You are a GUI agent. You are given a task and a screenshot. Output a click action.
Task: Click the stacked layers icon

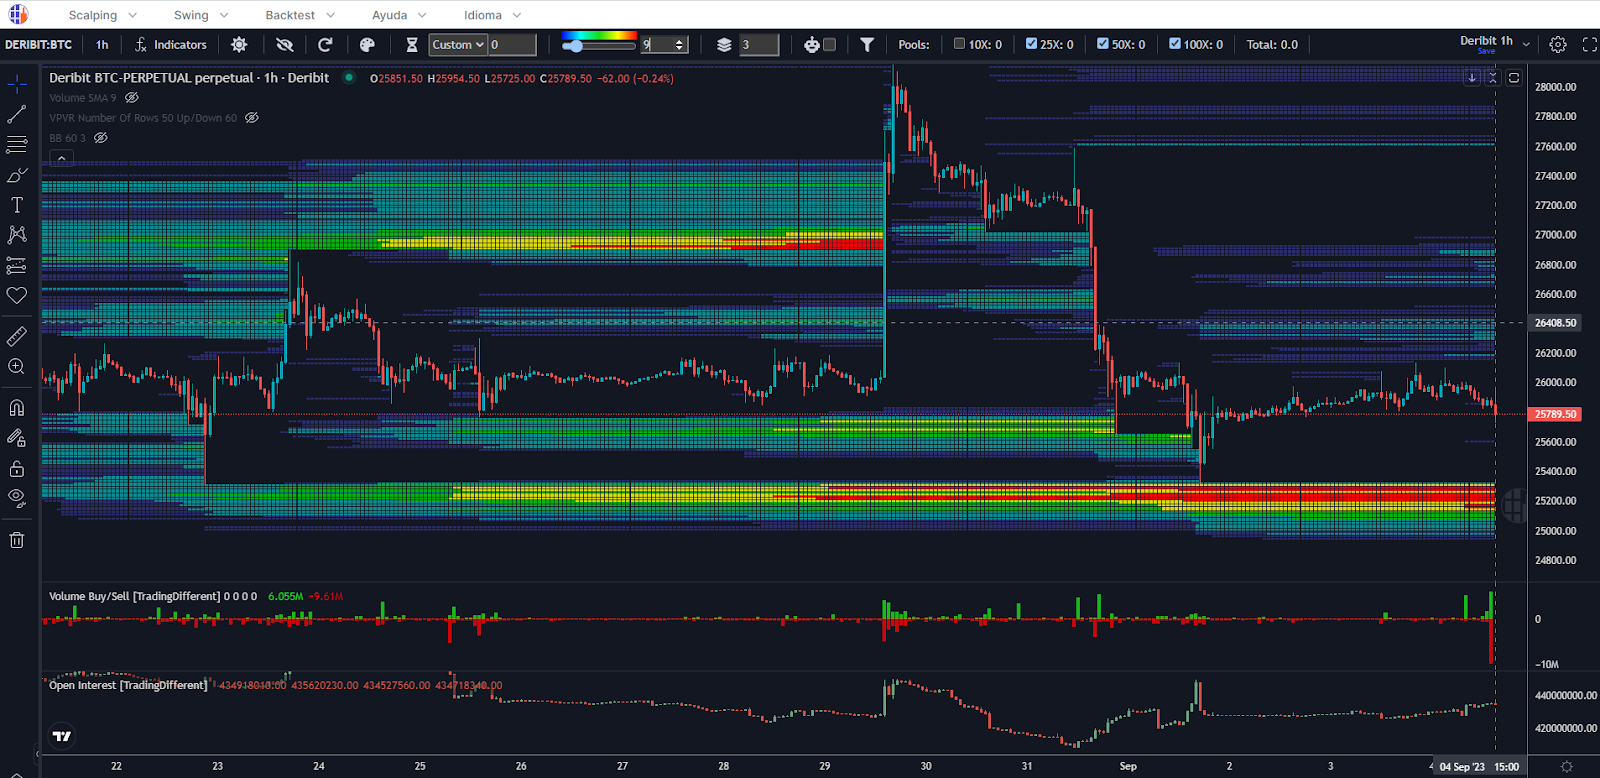coord(724,45)
